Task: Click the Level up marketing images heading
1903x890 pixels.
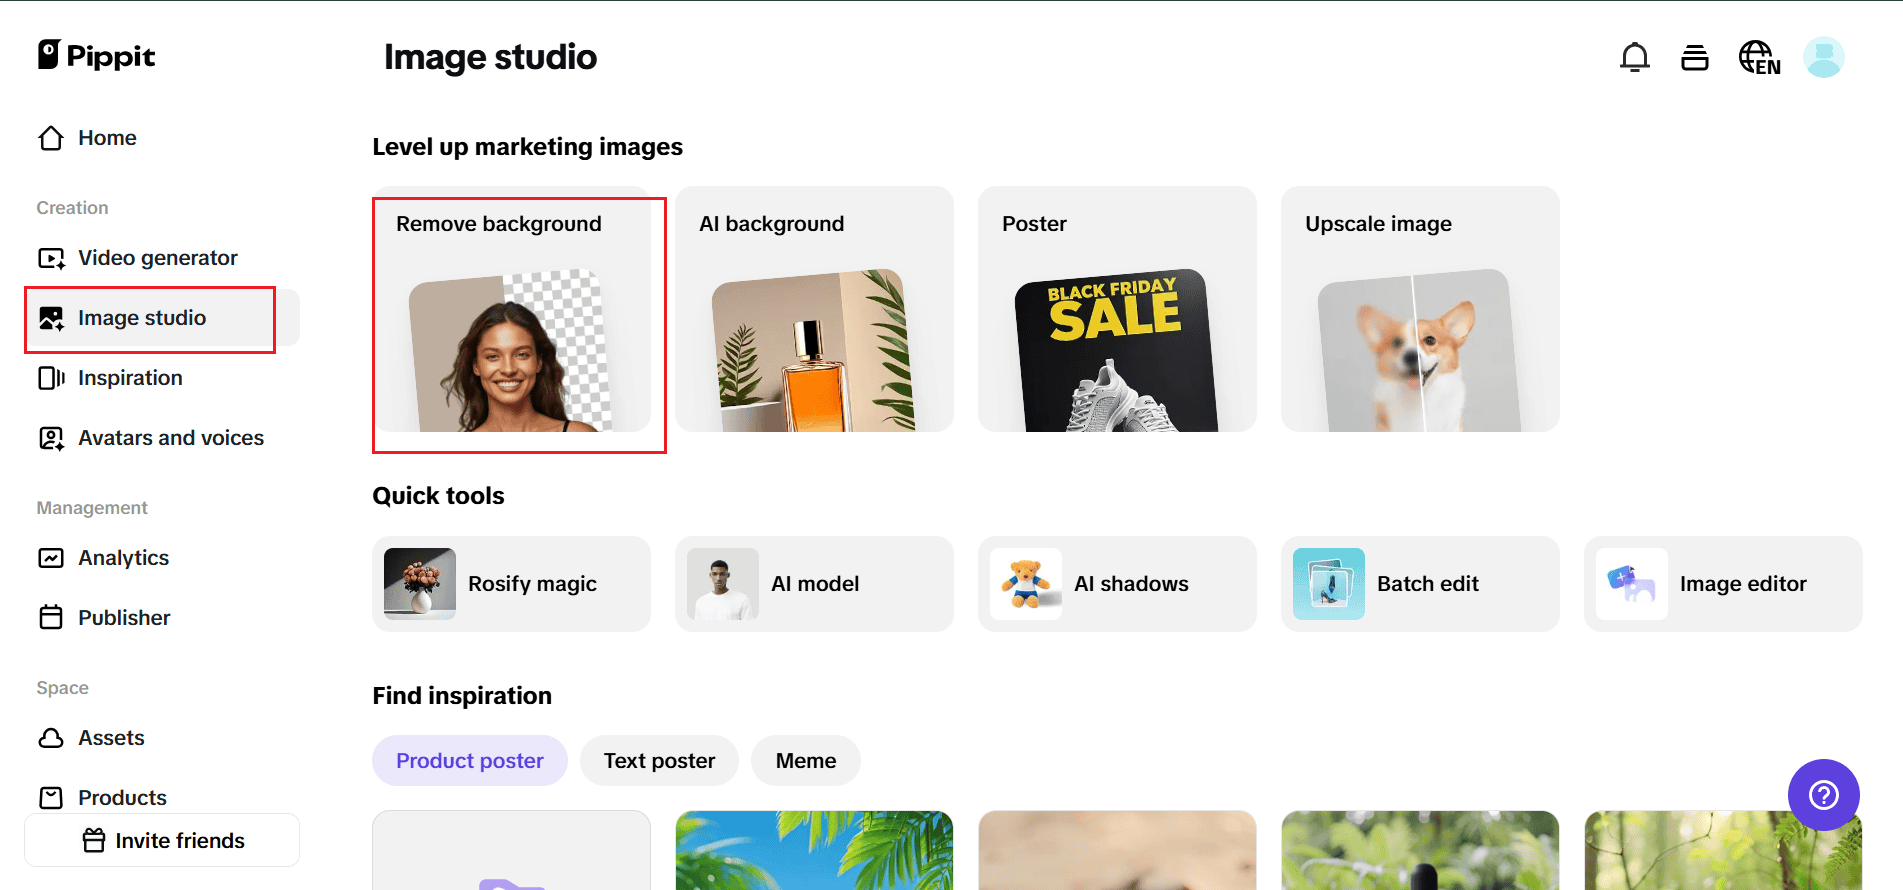Action: click(x=528, y=147)
